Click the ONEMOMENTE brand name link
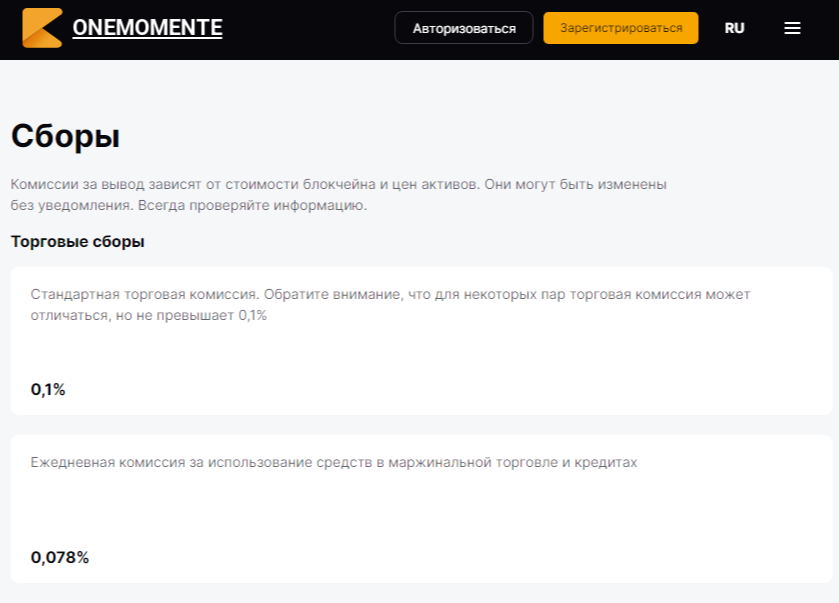 (x=147, y=28)
